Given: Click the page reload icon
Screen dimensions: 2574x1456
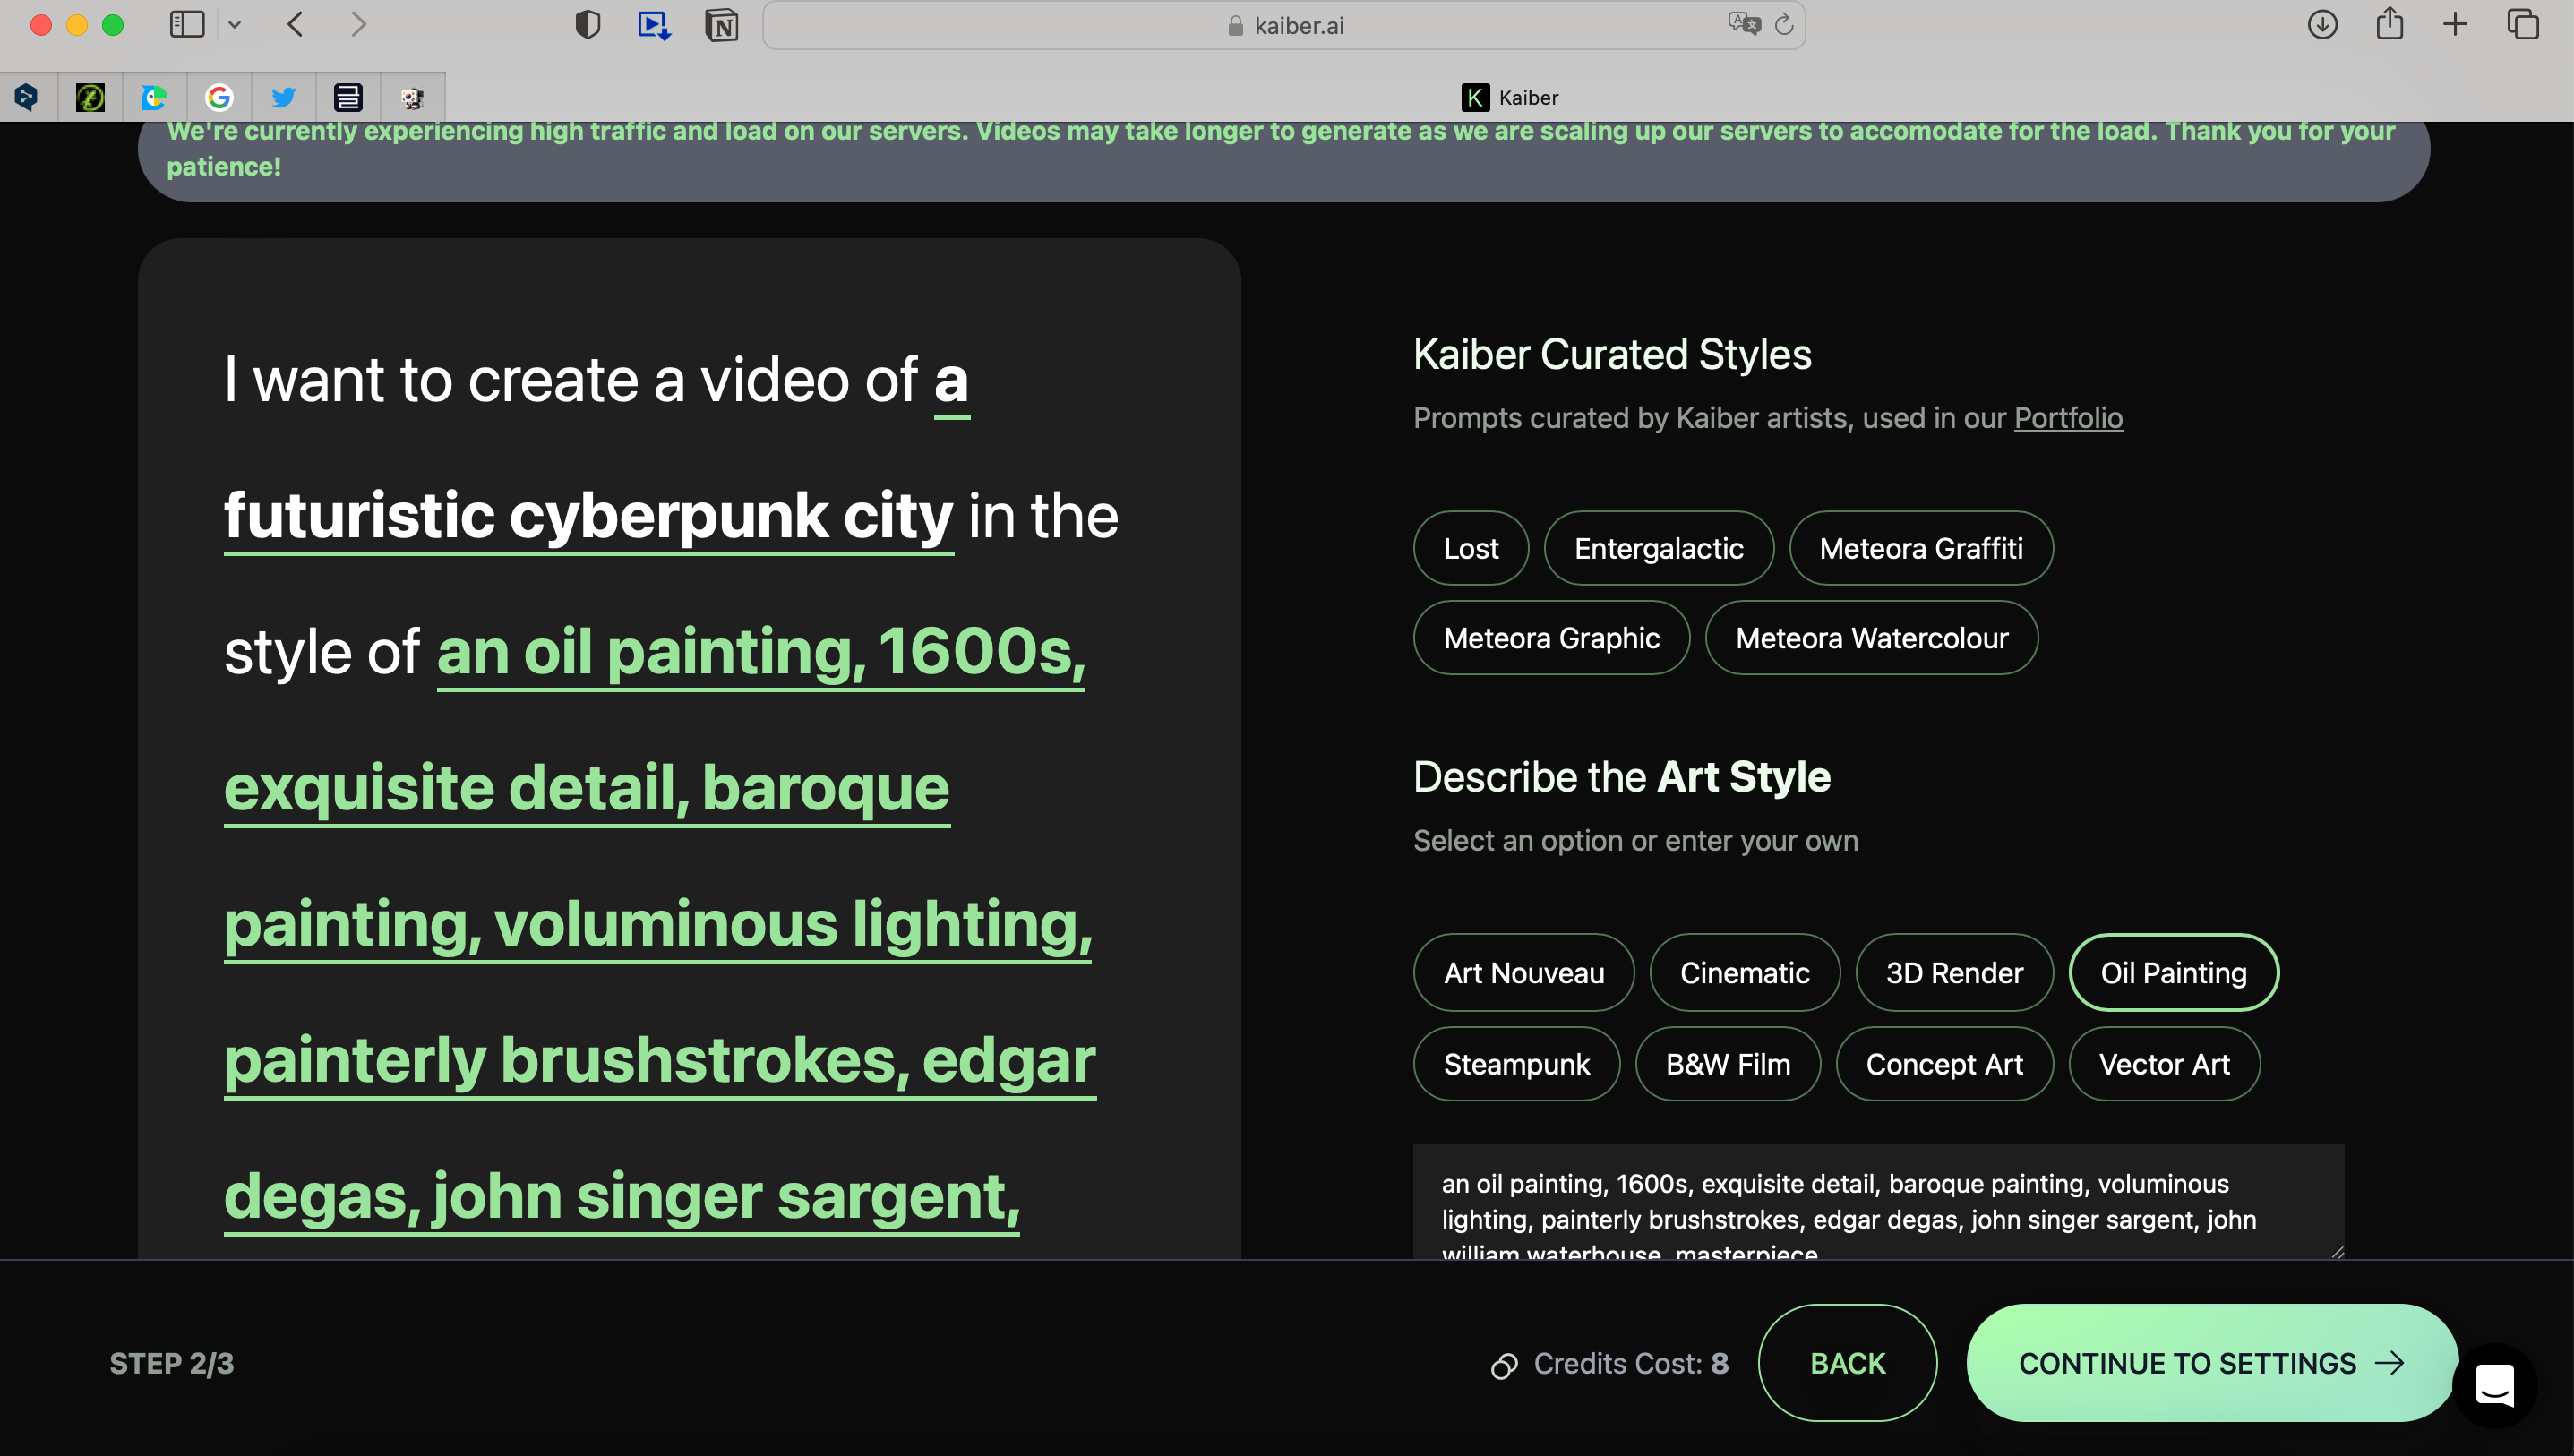Looking at the screenshot, I should point(1784,25).
